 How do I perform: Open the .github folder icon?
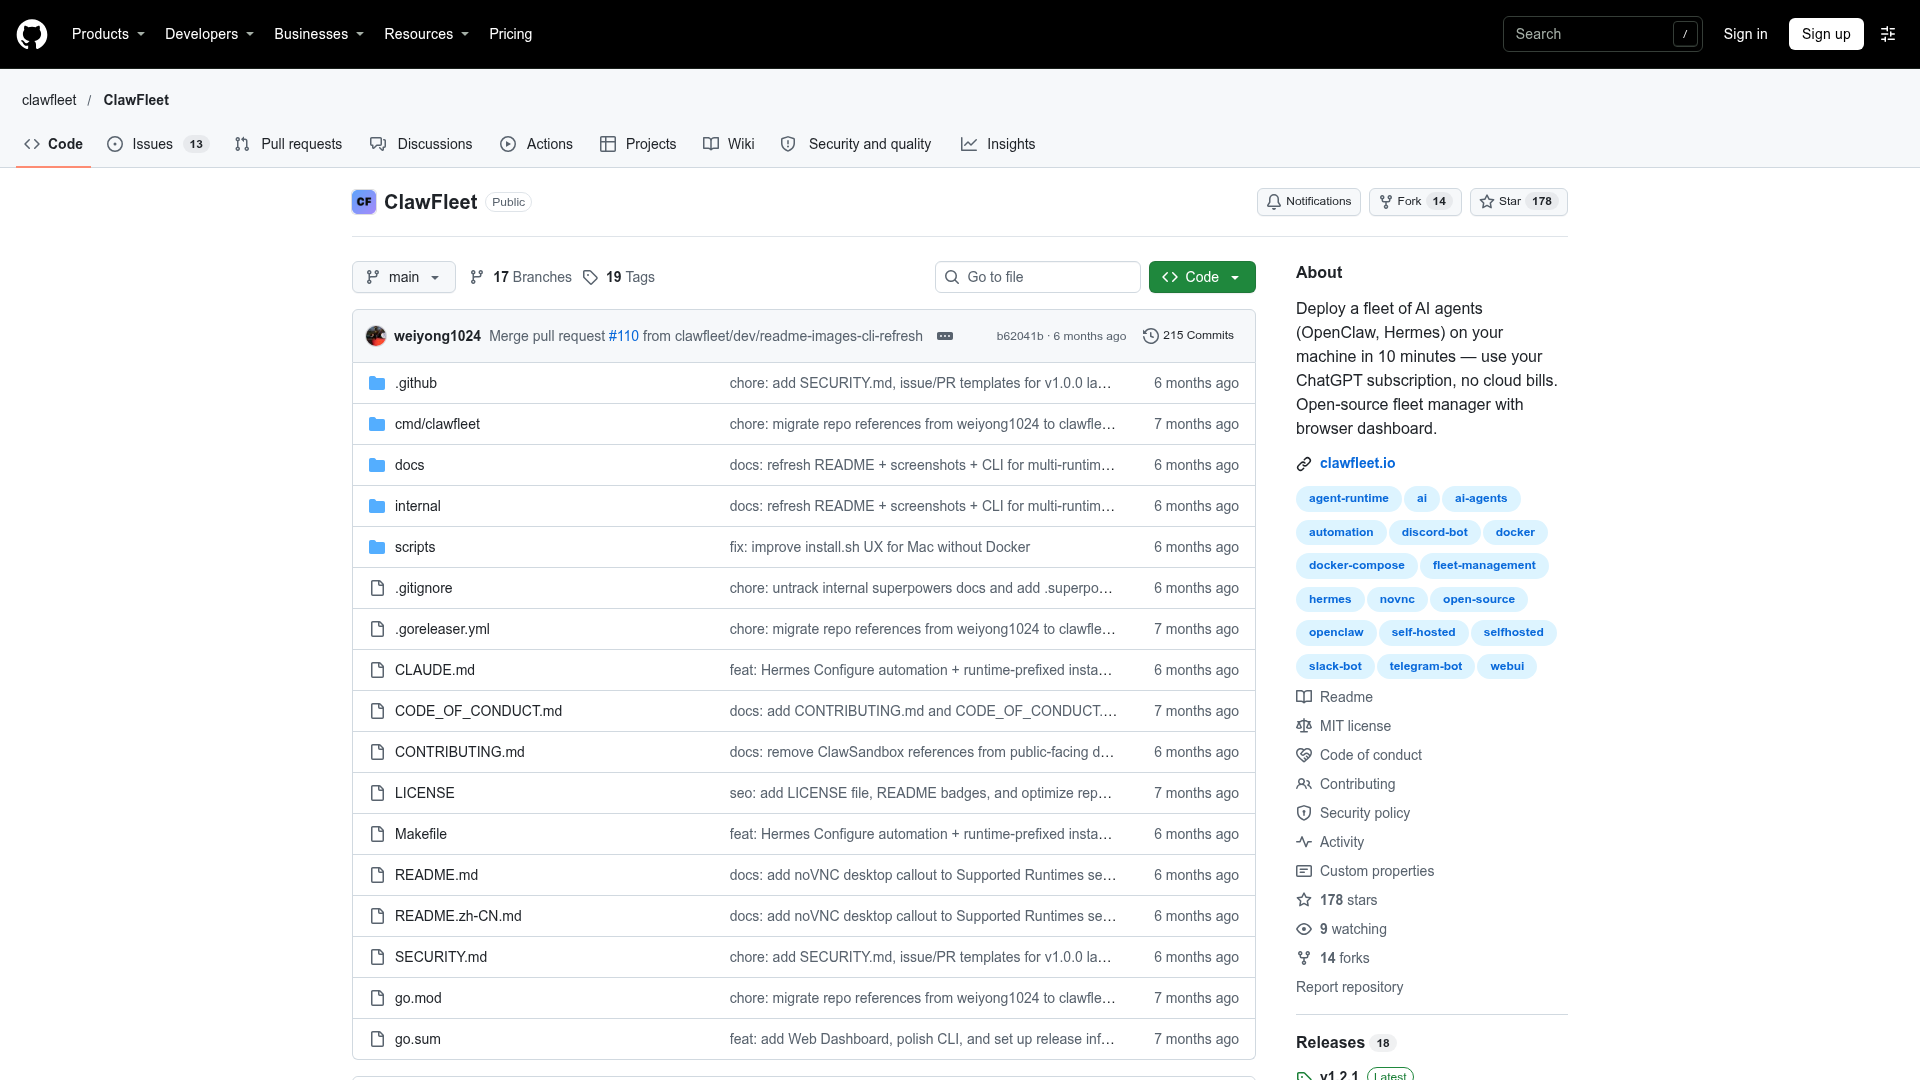coord(377,383)
